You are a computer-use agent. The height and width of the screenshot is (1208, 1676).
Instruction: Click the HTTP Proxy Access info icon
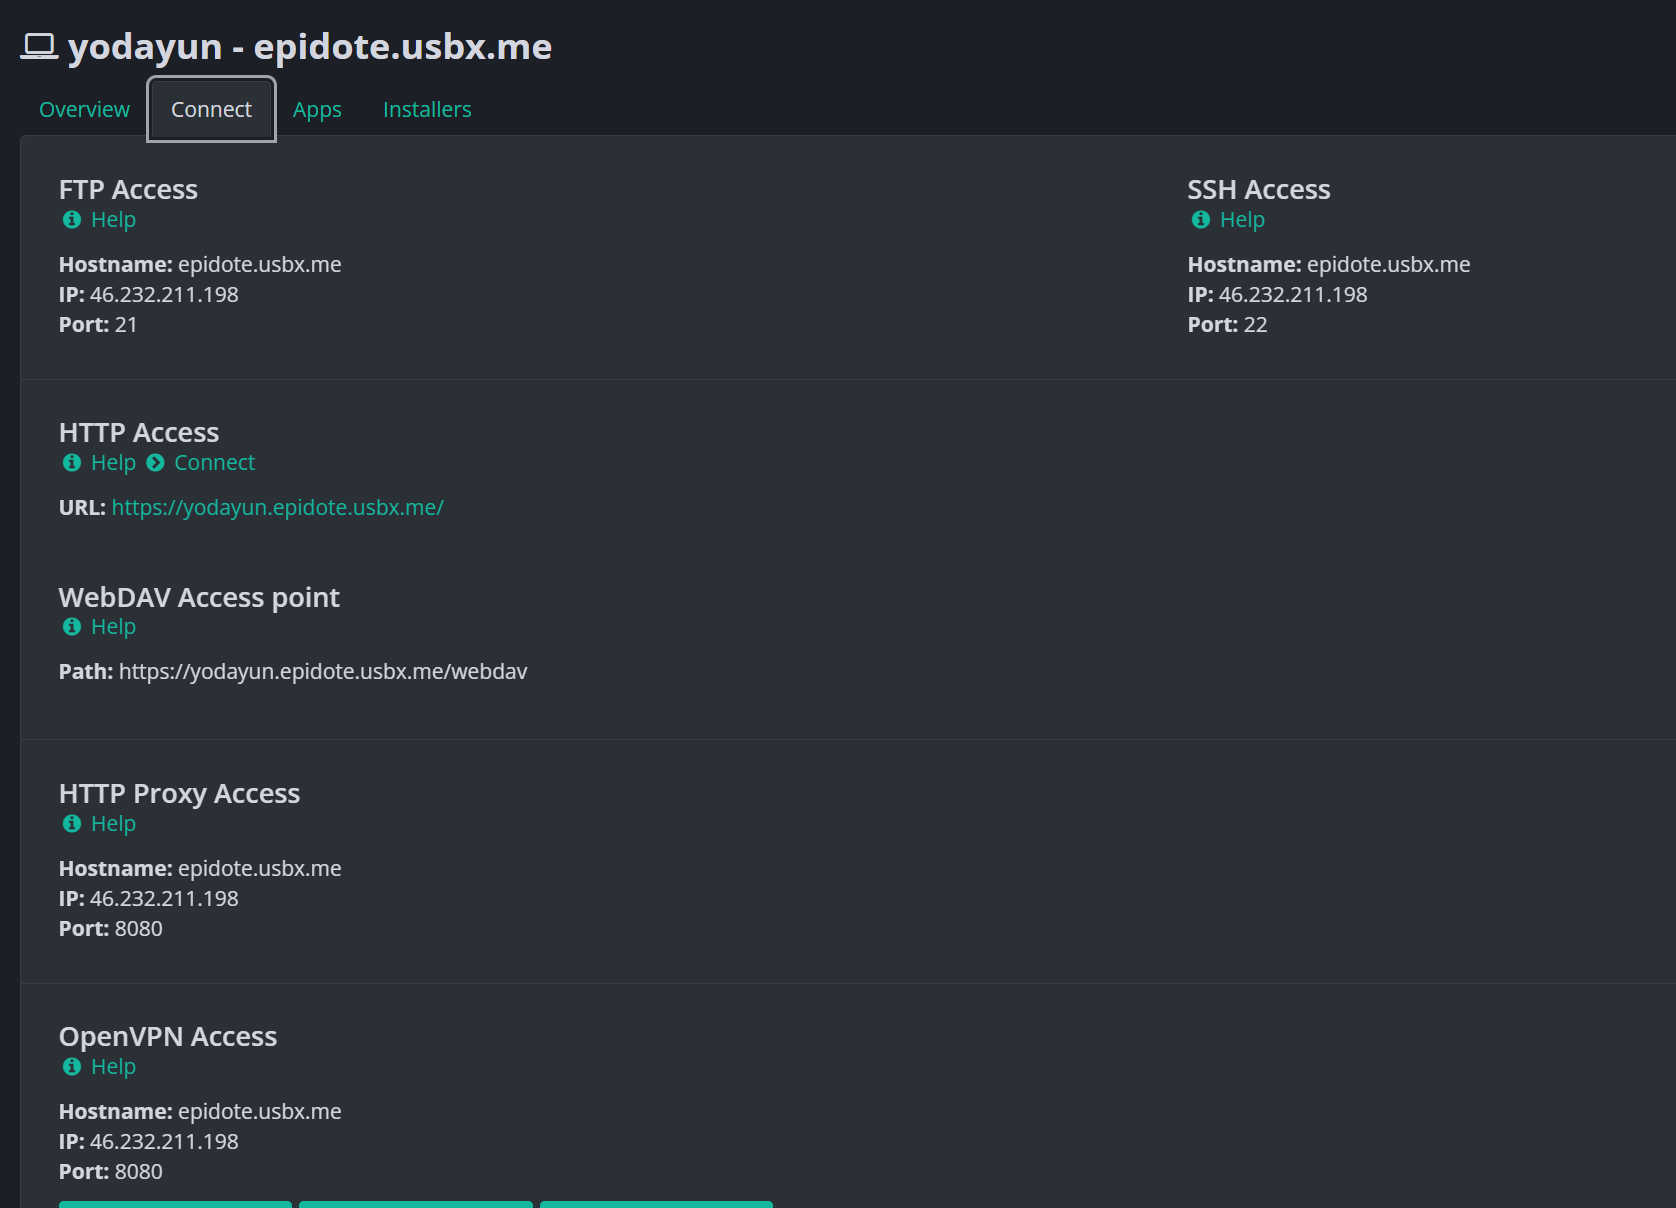tap(72, 823)
